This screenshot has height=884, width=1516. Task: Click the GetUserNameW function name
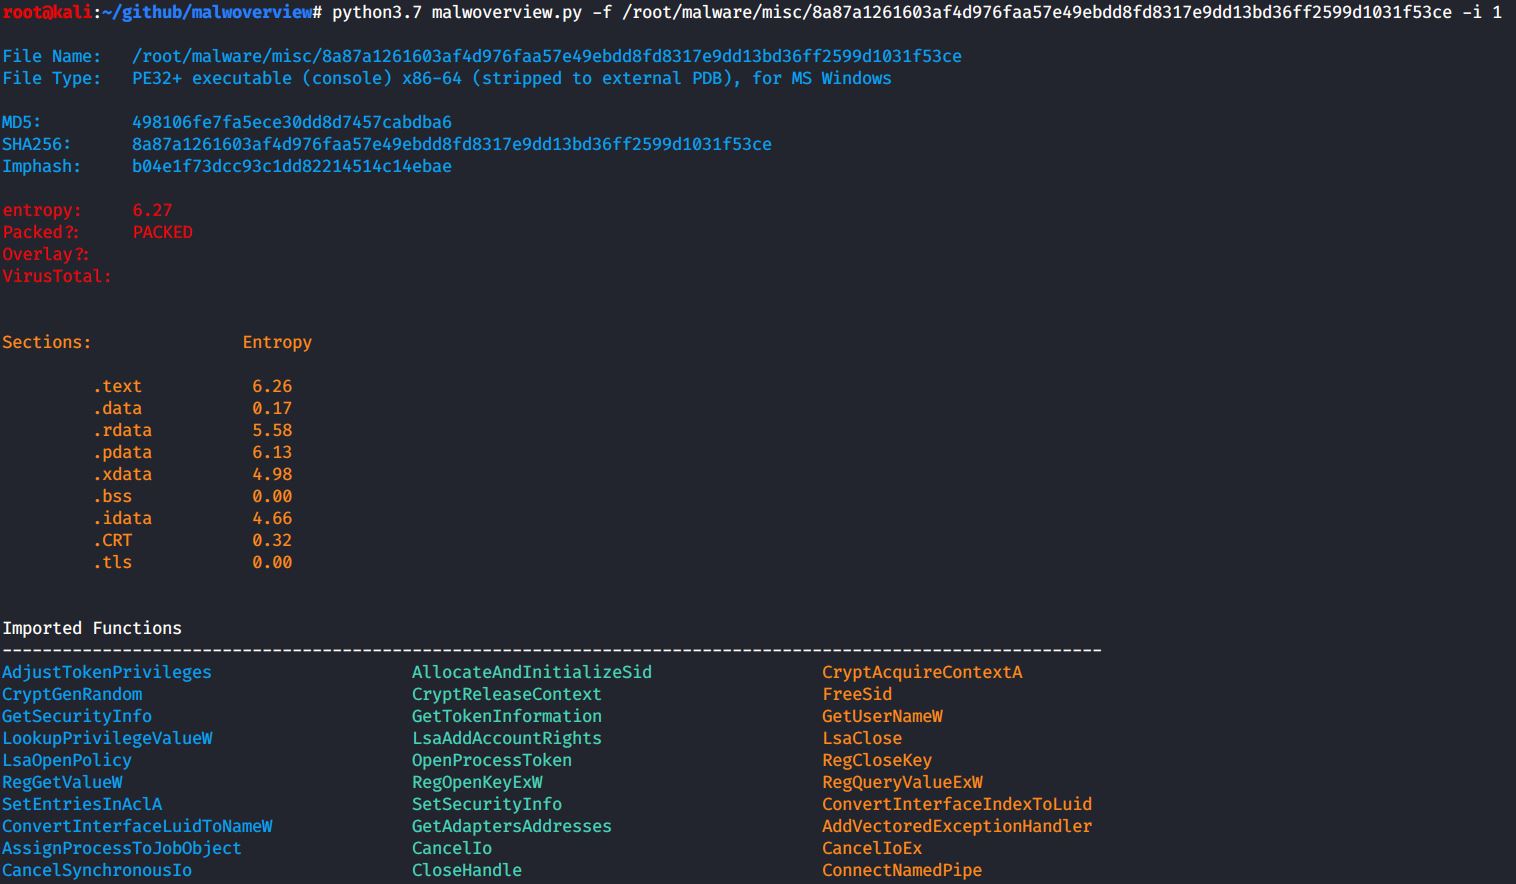tap(882, 716)
